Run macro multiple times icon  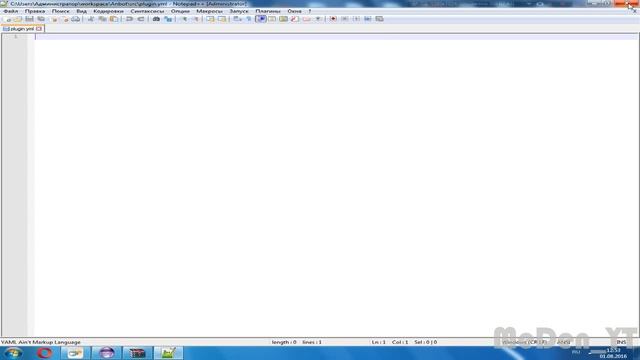coord(367,19)
